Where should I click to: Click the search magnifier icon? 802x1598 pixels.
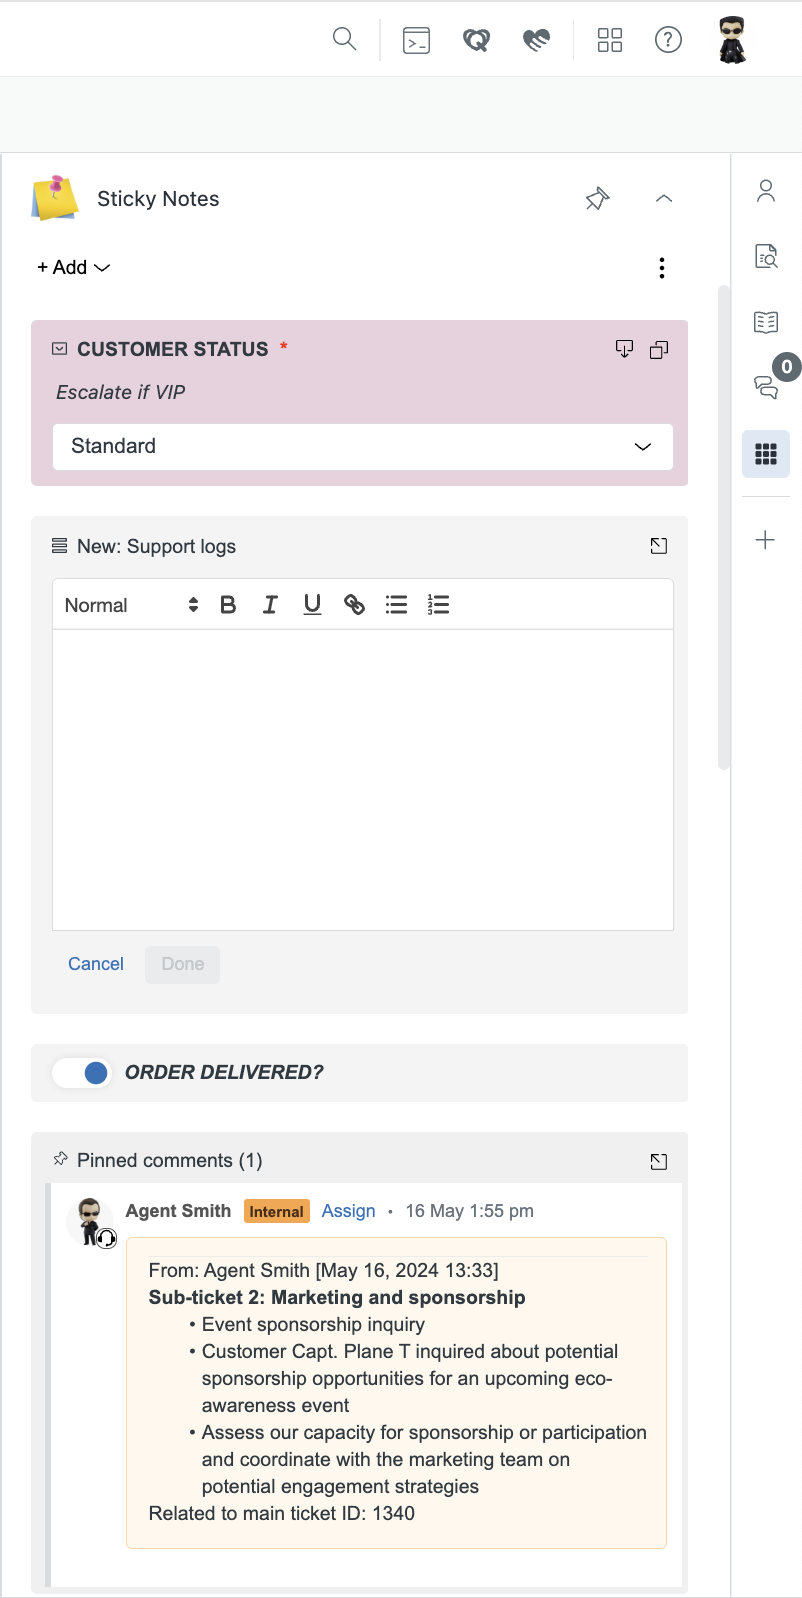coord(344,39)
